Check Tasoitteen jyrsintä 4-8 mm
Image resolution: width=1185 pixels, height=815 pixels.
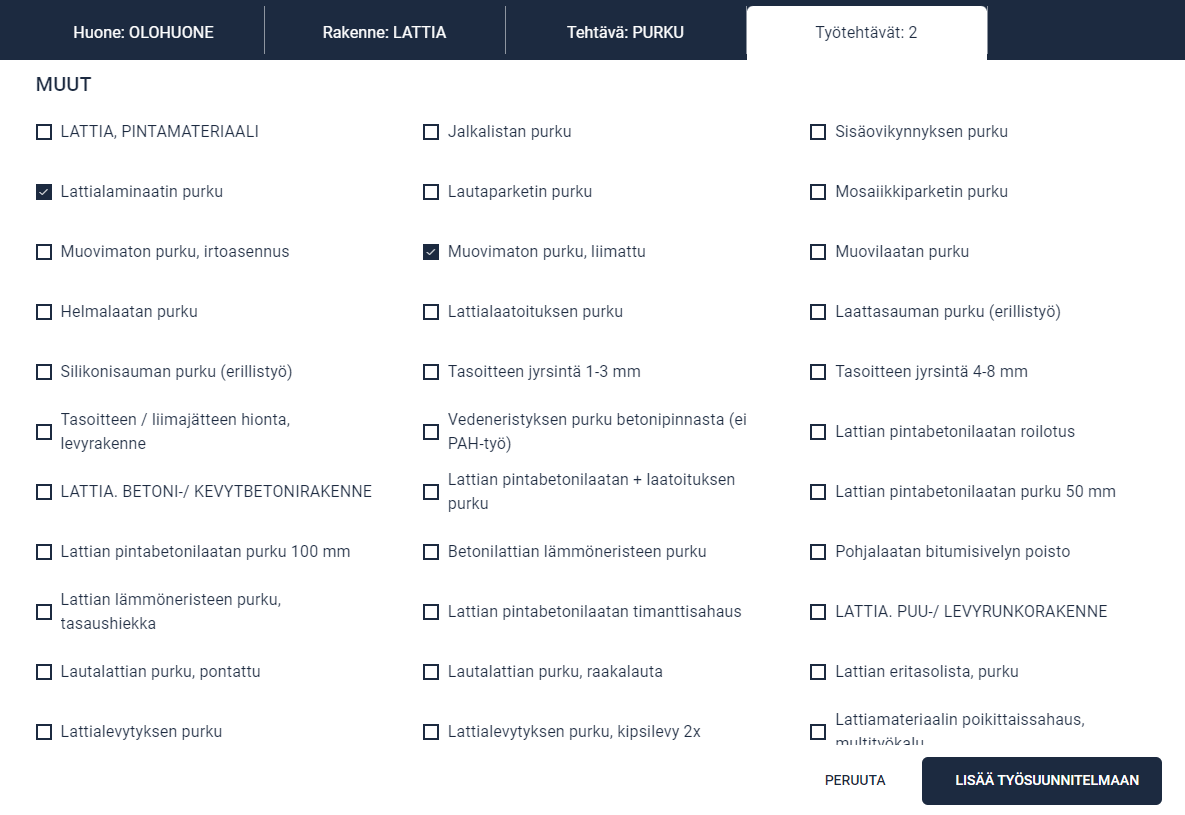click(x=818, y=372)
